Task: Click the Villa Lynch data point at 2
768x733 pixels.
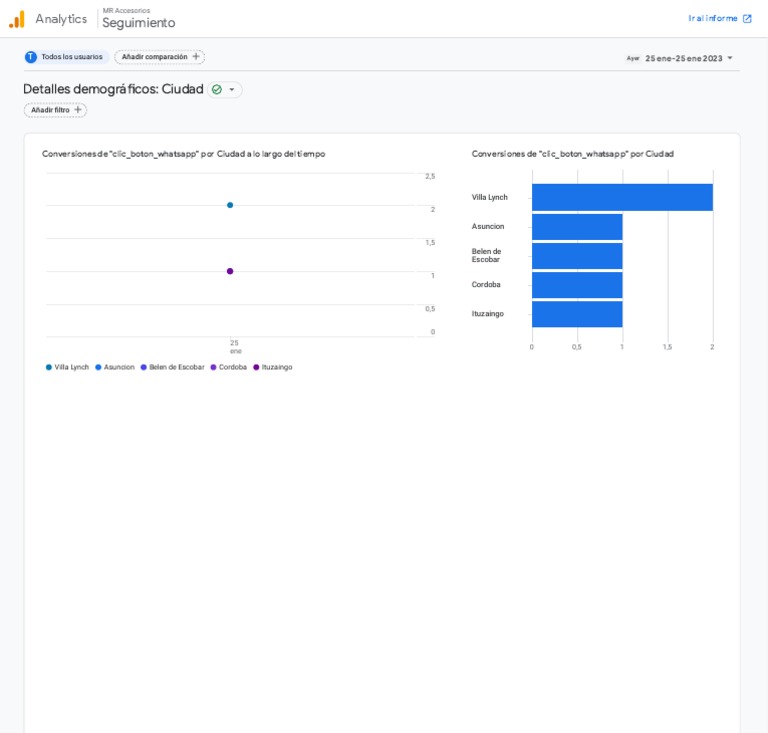Action: pyautogui.click(x=230, y=205)
